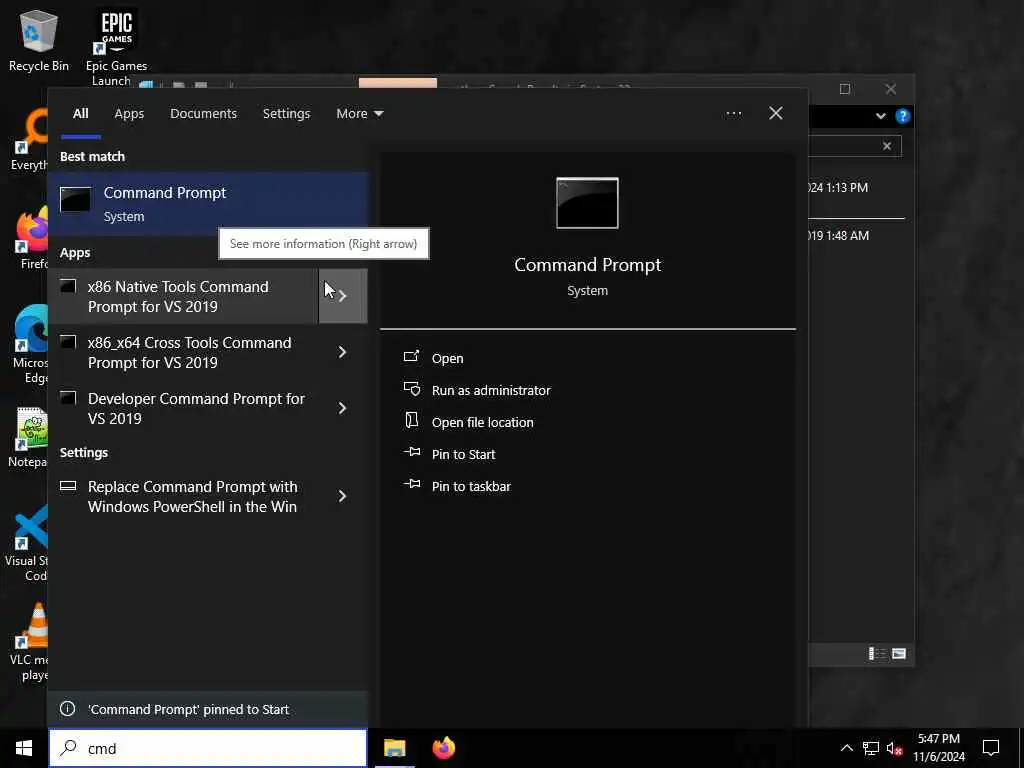This screenshot has width=1024, height=768.
Task: Click the Open action icon
Action: click(x=411, y=357)
